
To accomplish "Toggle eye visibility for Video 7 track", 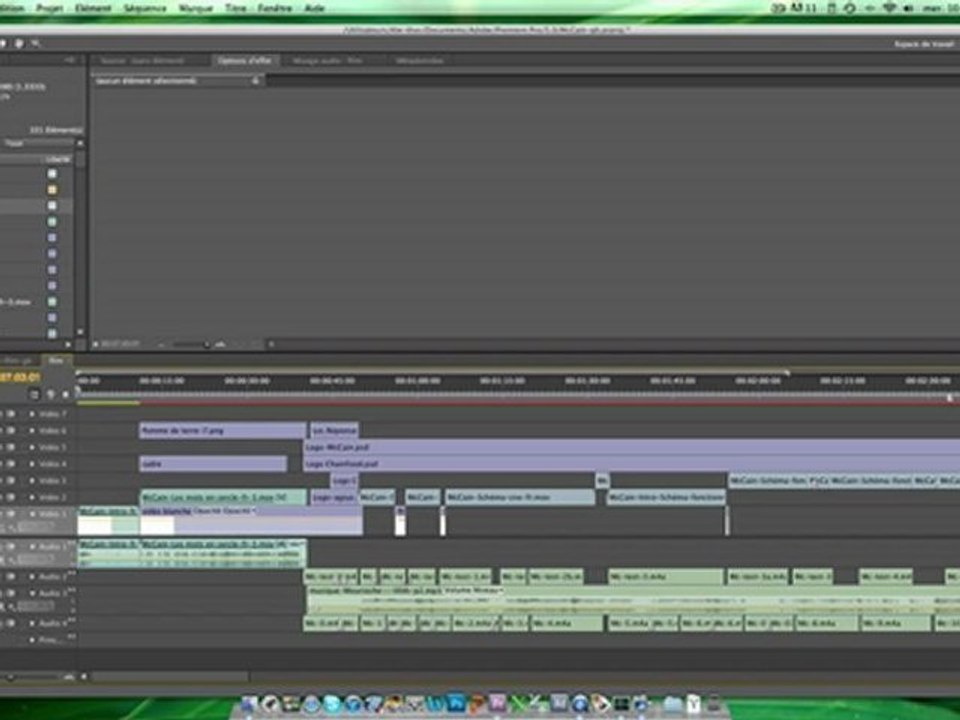I will tap(11, 414).
